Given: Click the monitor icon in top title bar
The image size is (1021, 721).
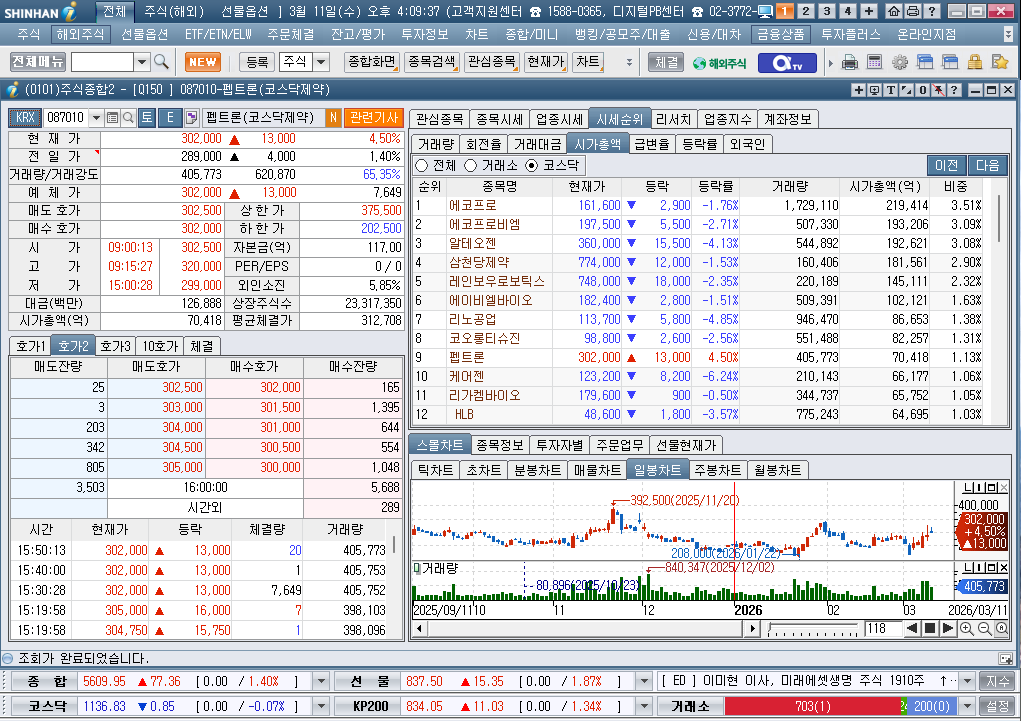Looking at the screenshot, I should (x=765, y=11).
